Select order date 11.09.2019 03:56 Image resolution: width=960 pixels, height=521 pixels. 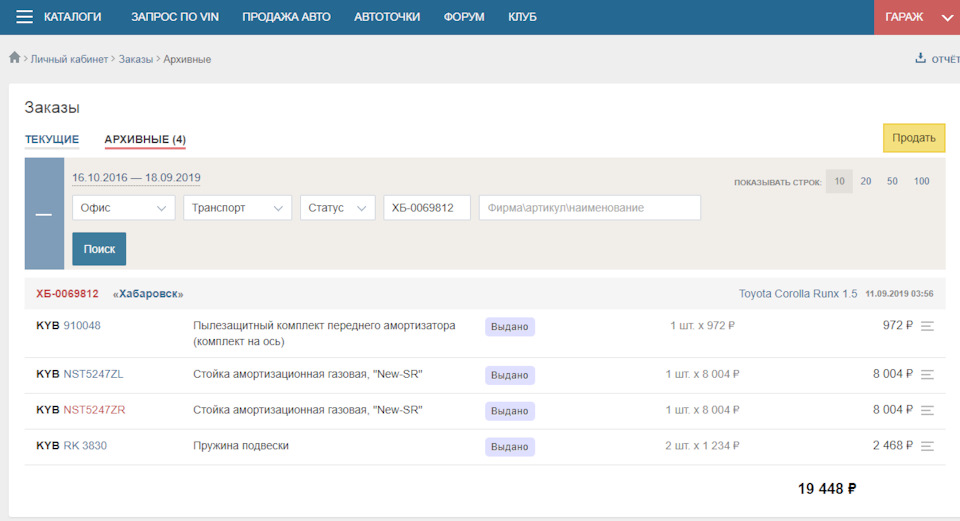click(899, 294)
